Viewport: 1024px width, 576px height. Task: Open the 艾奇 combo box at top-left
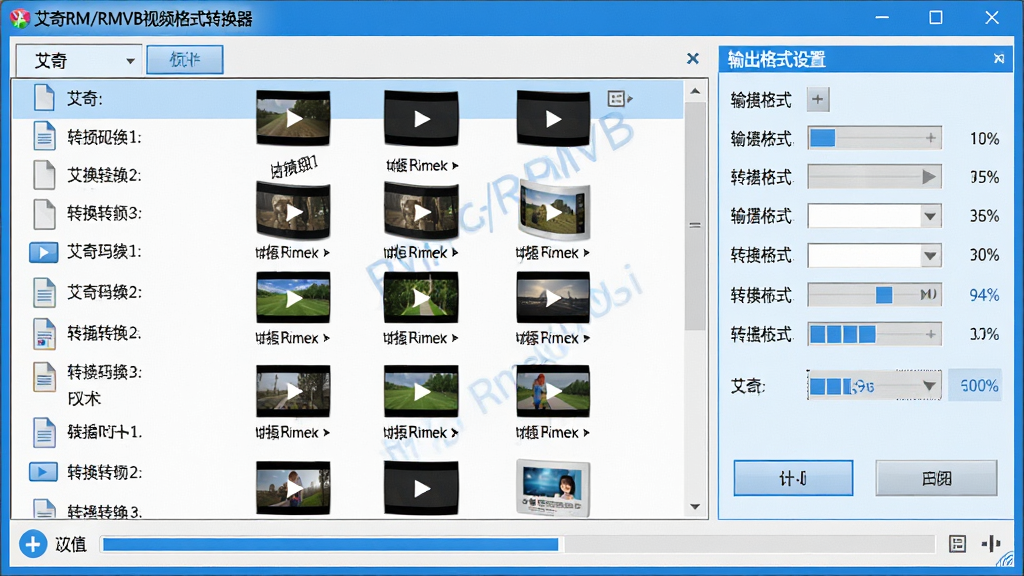click(78, 61)
